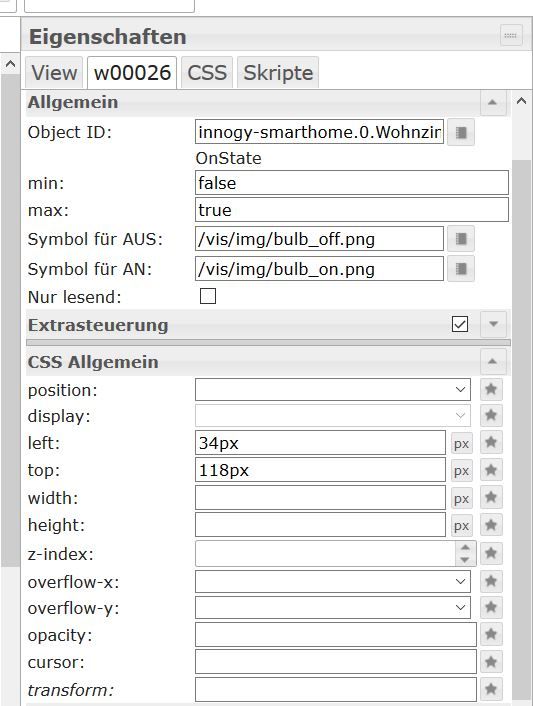533x706 pixels.
Task: Open the position dropdown
Action: tap(333, 389)
